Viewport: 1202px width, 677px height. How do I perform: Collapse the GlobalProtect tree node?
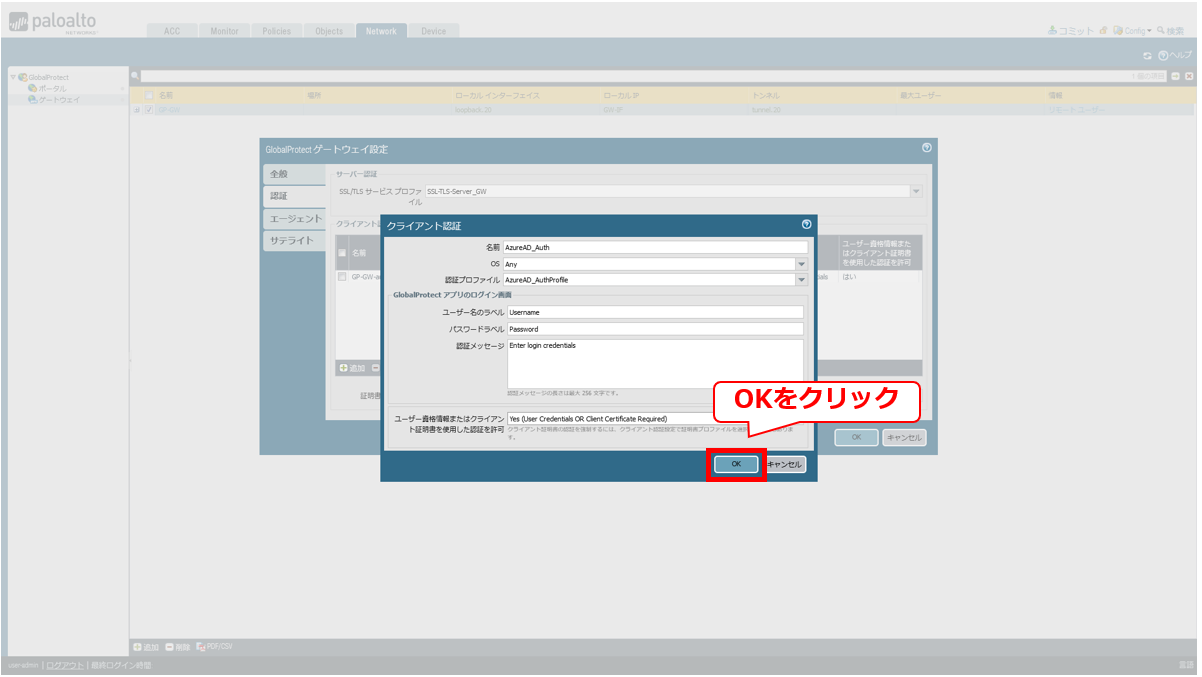[x=12, y=77]
